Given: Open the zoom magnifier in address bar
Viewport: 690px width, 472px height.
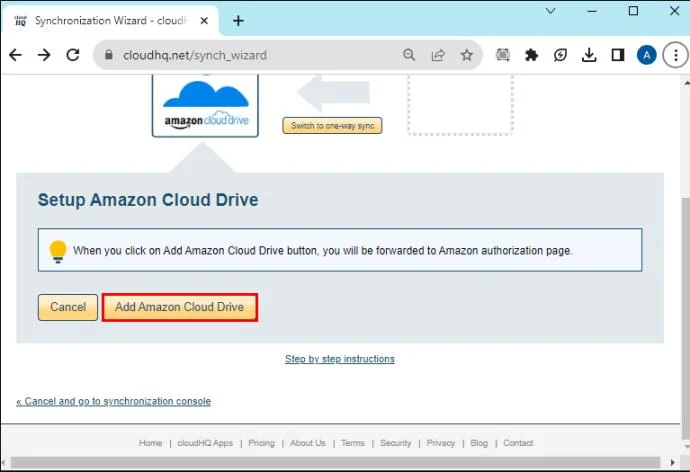Looking at the screenshot, I should (409, 55).
